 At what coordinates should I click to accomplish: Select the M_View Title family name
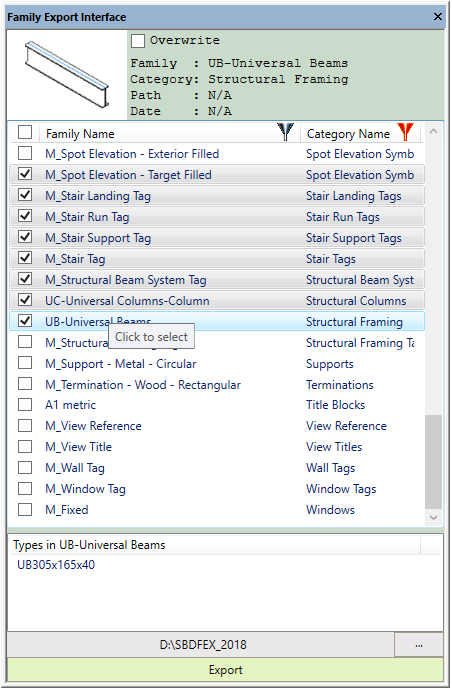(x=78, y=447)
